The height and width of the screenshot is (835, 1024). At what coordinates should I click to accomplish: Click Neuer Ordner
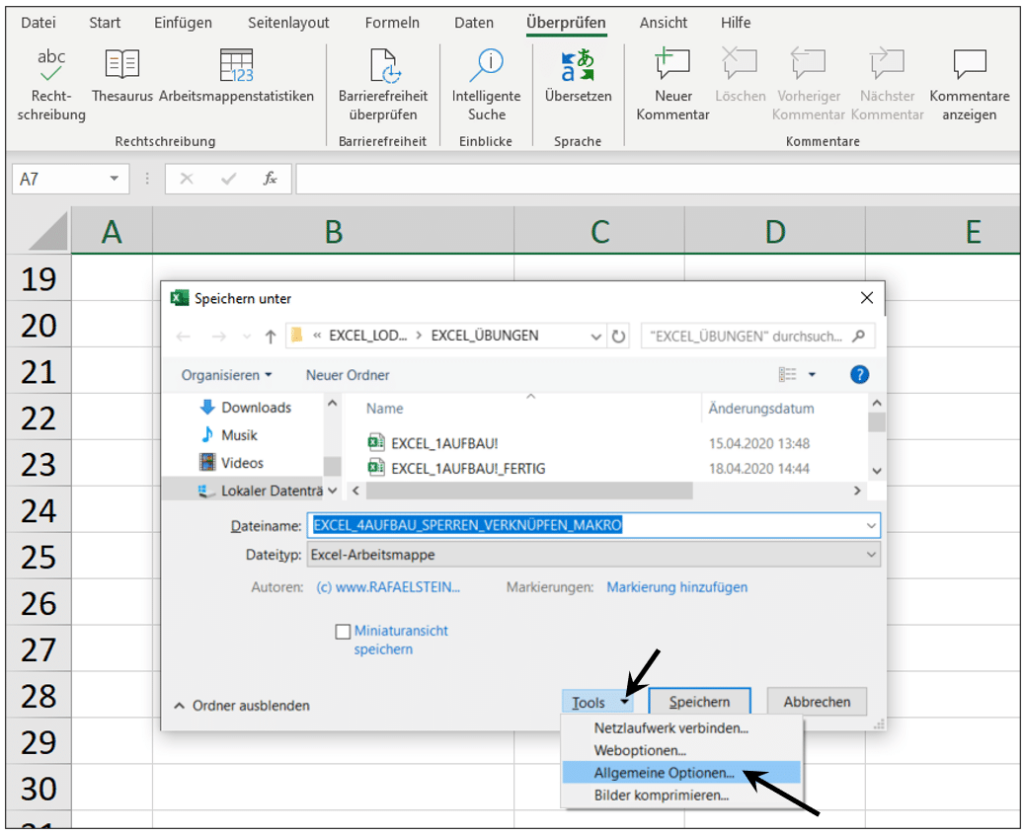[x=348, y=375]
